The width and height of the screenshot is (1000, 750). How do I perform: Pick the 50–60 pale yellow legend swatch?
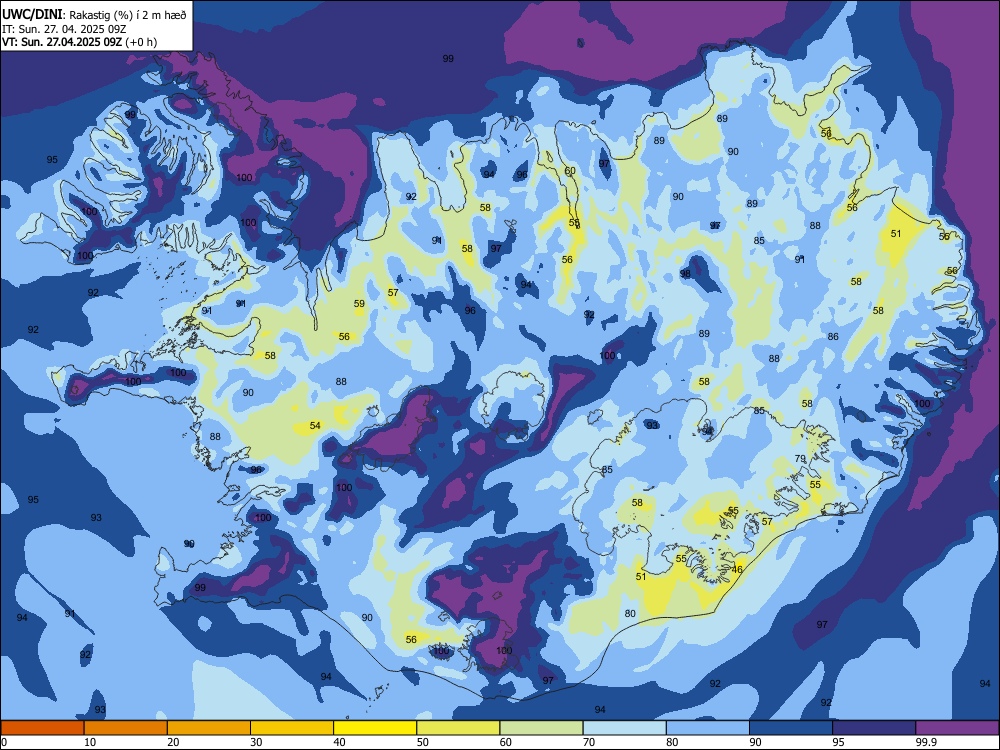(458, 728)
